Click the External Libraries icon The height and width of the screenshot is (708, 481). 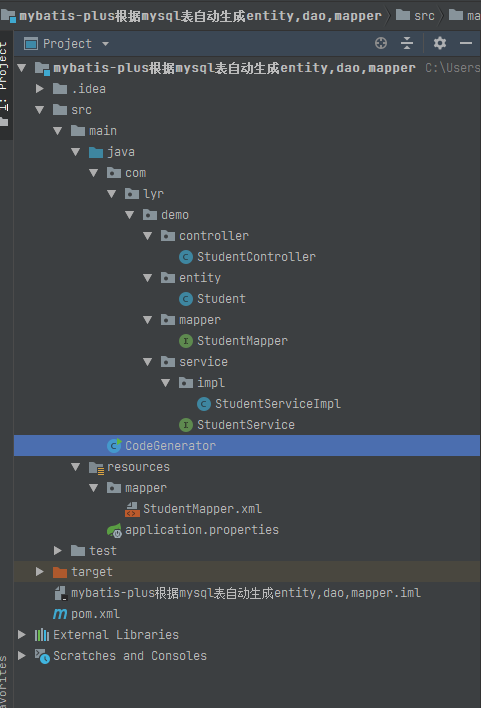tap(42, 635)
